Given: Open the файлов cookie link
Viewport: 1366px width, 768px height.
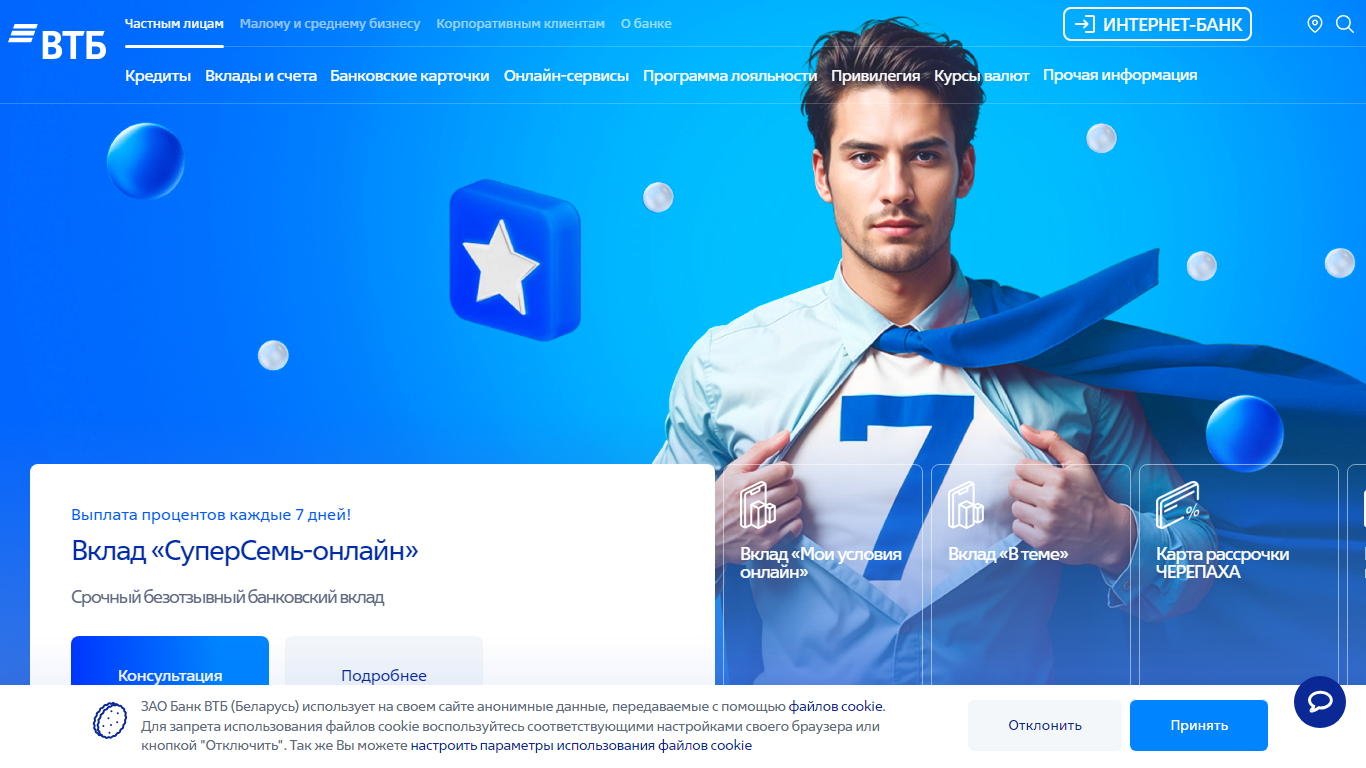Looking at the screenshot, I should 836,706.
